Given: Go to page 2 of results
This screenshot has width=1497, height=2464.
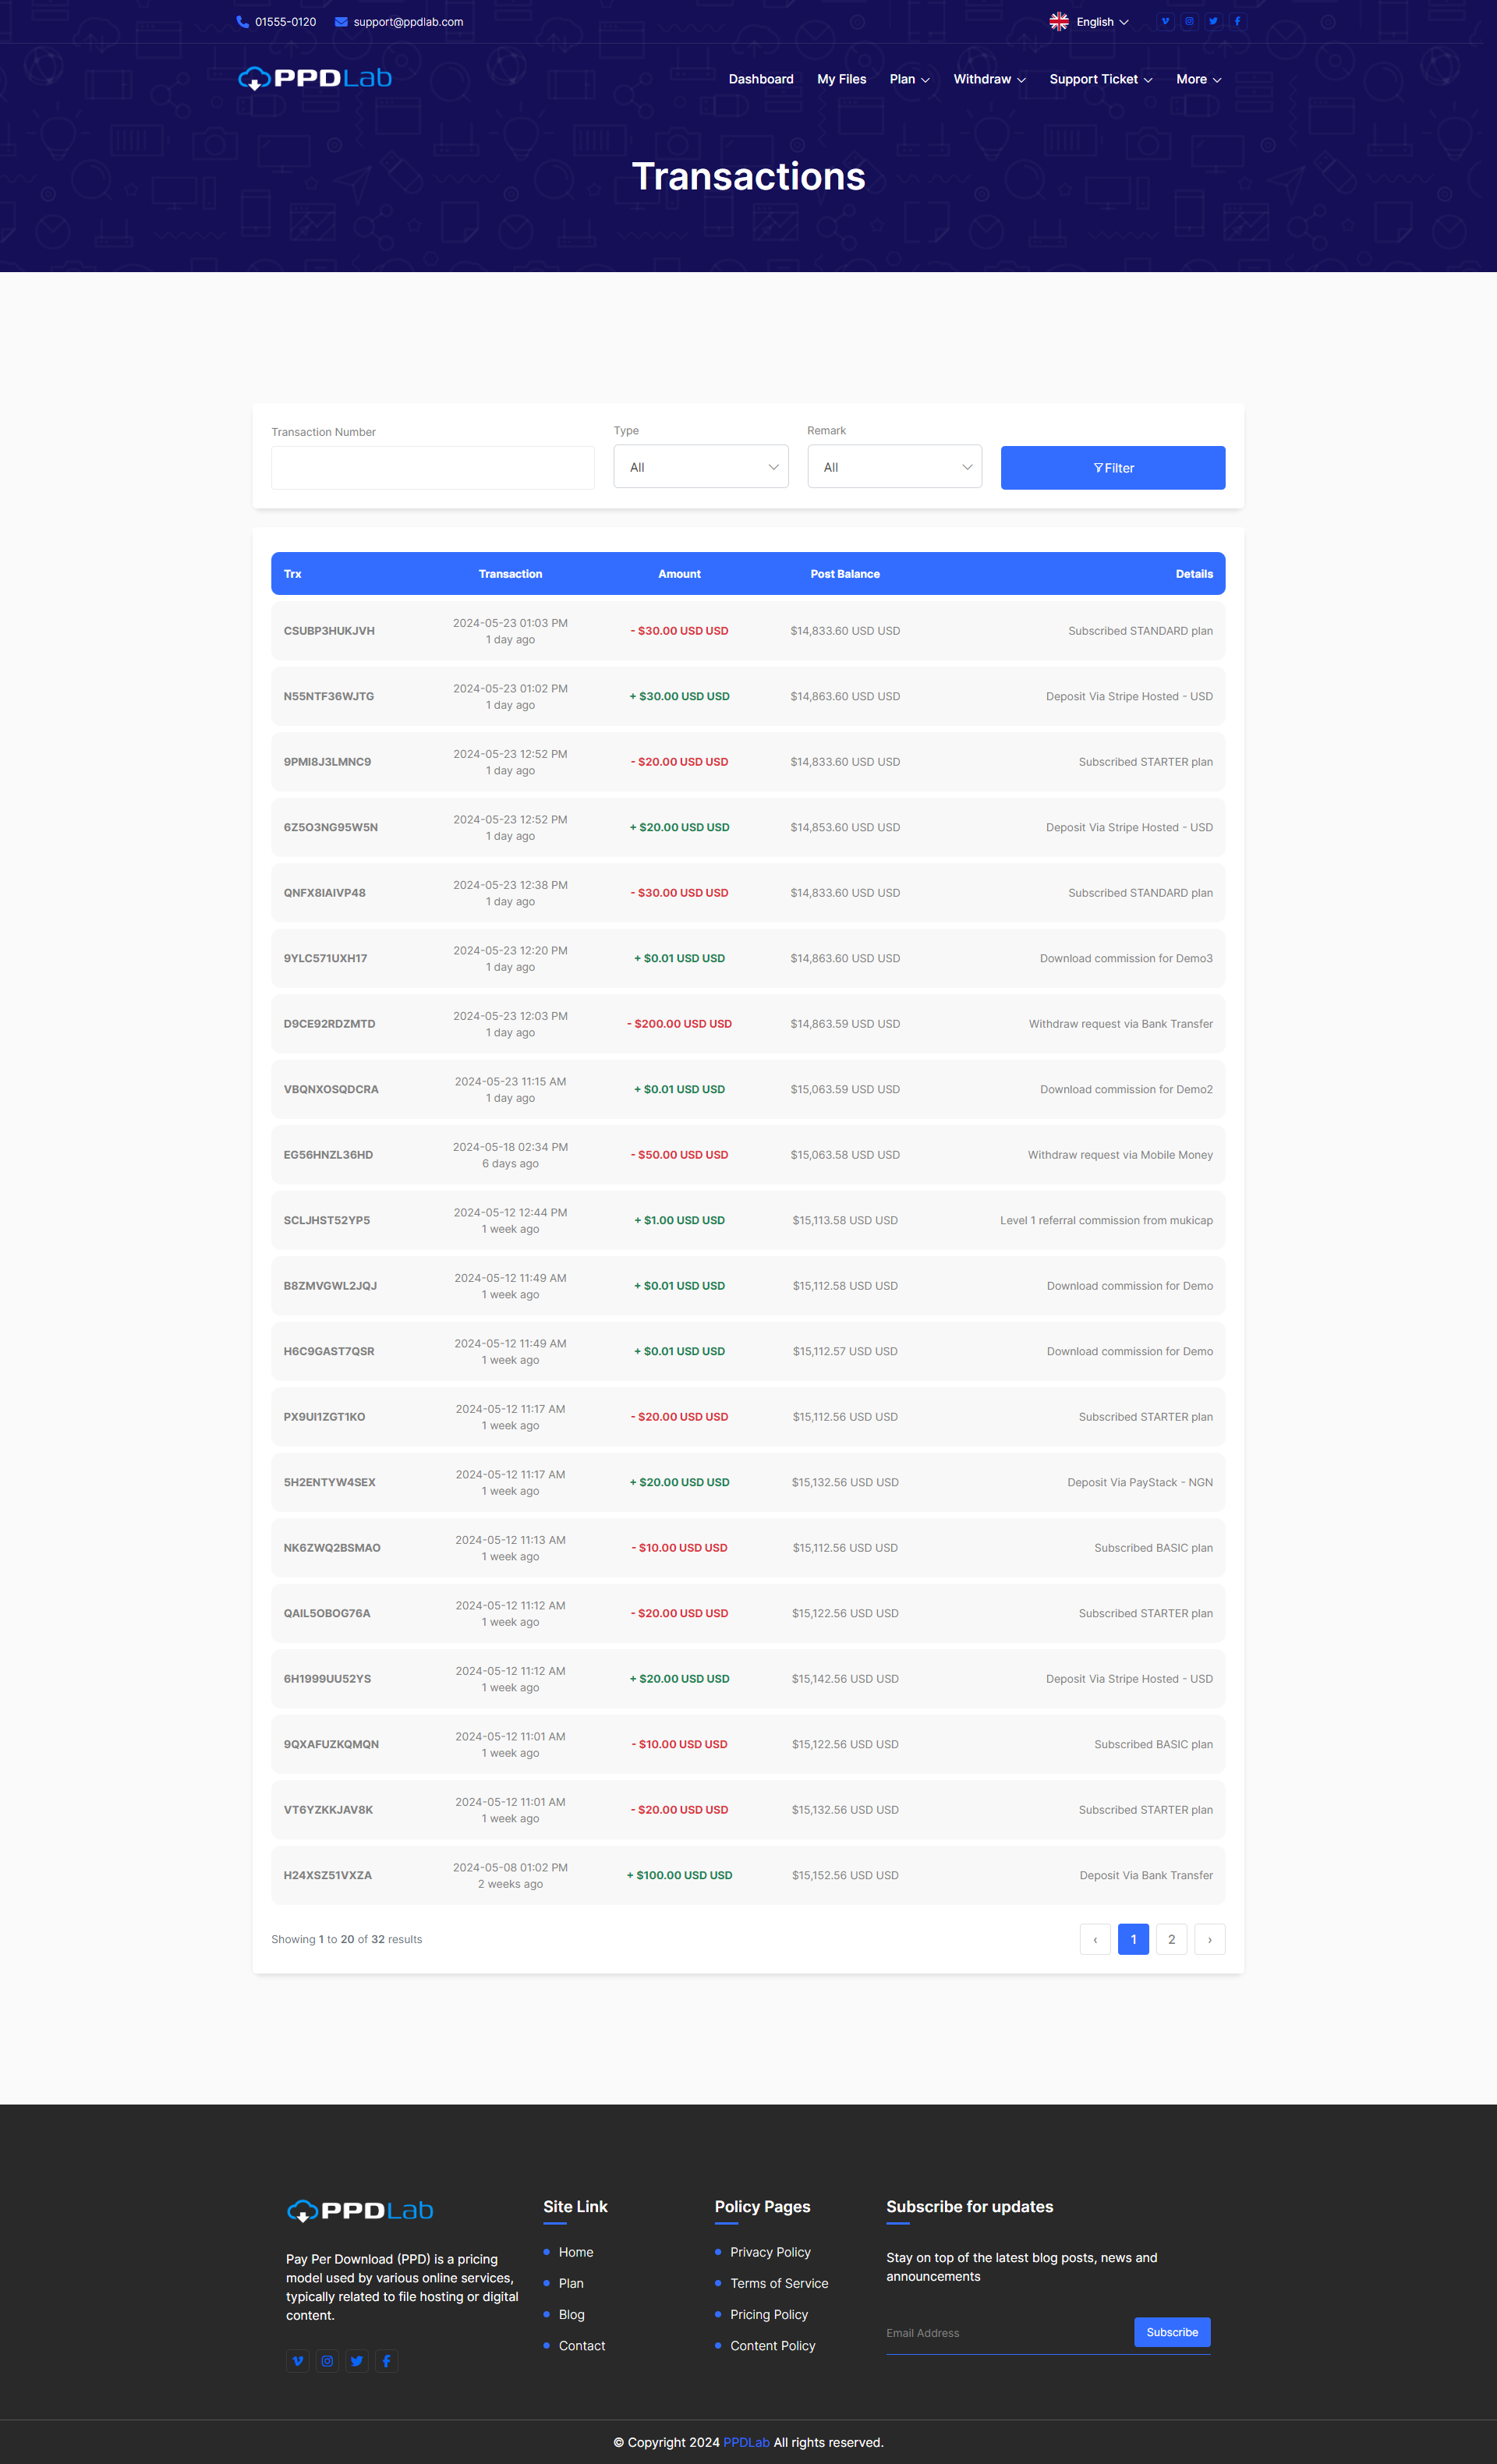Looking at the screenshot, I should tap(1171, 1939).
